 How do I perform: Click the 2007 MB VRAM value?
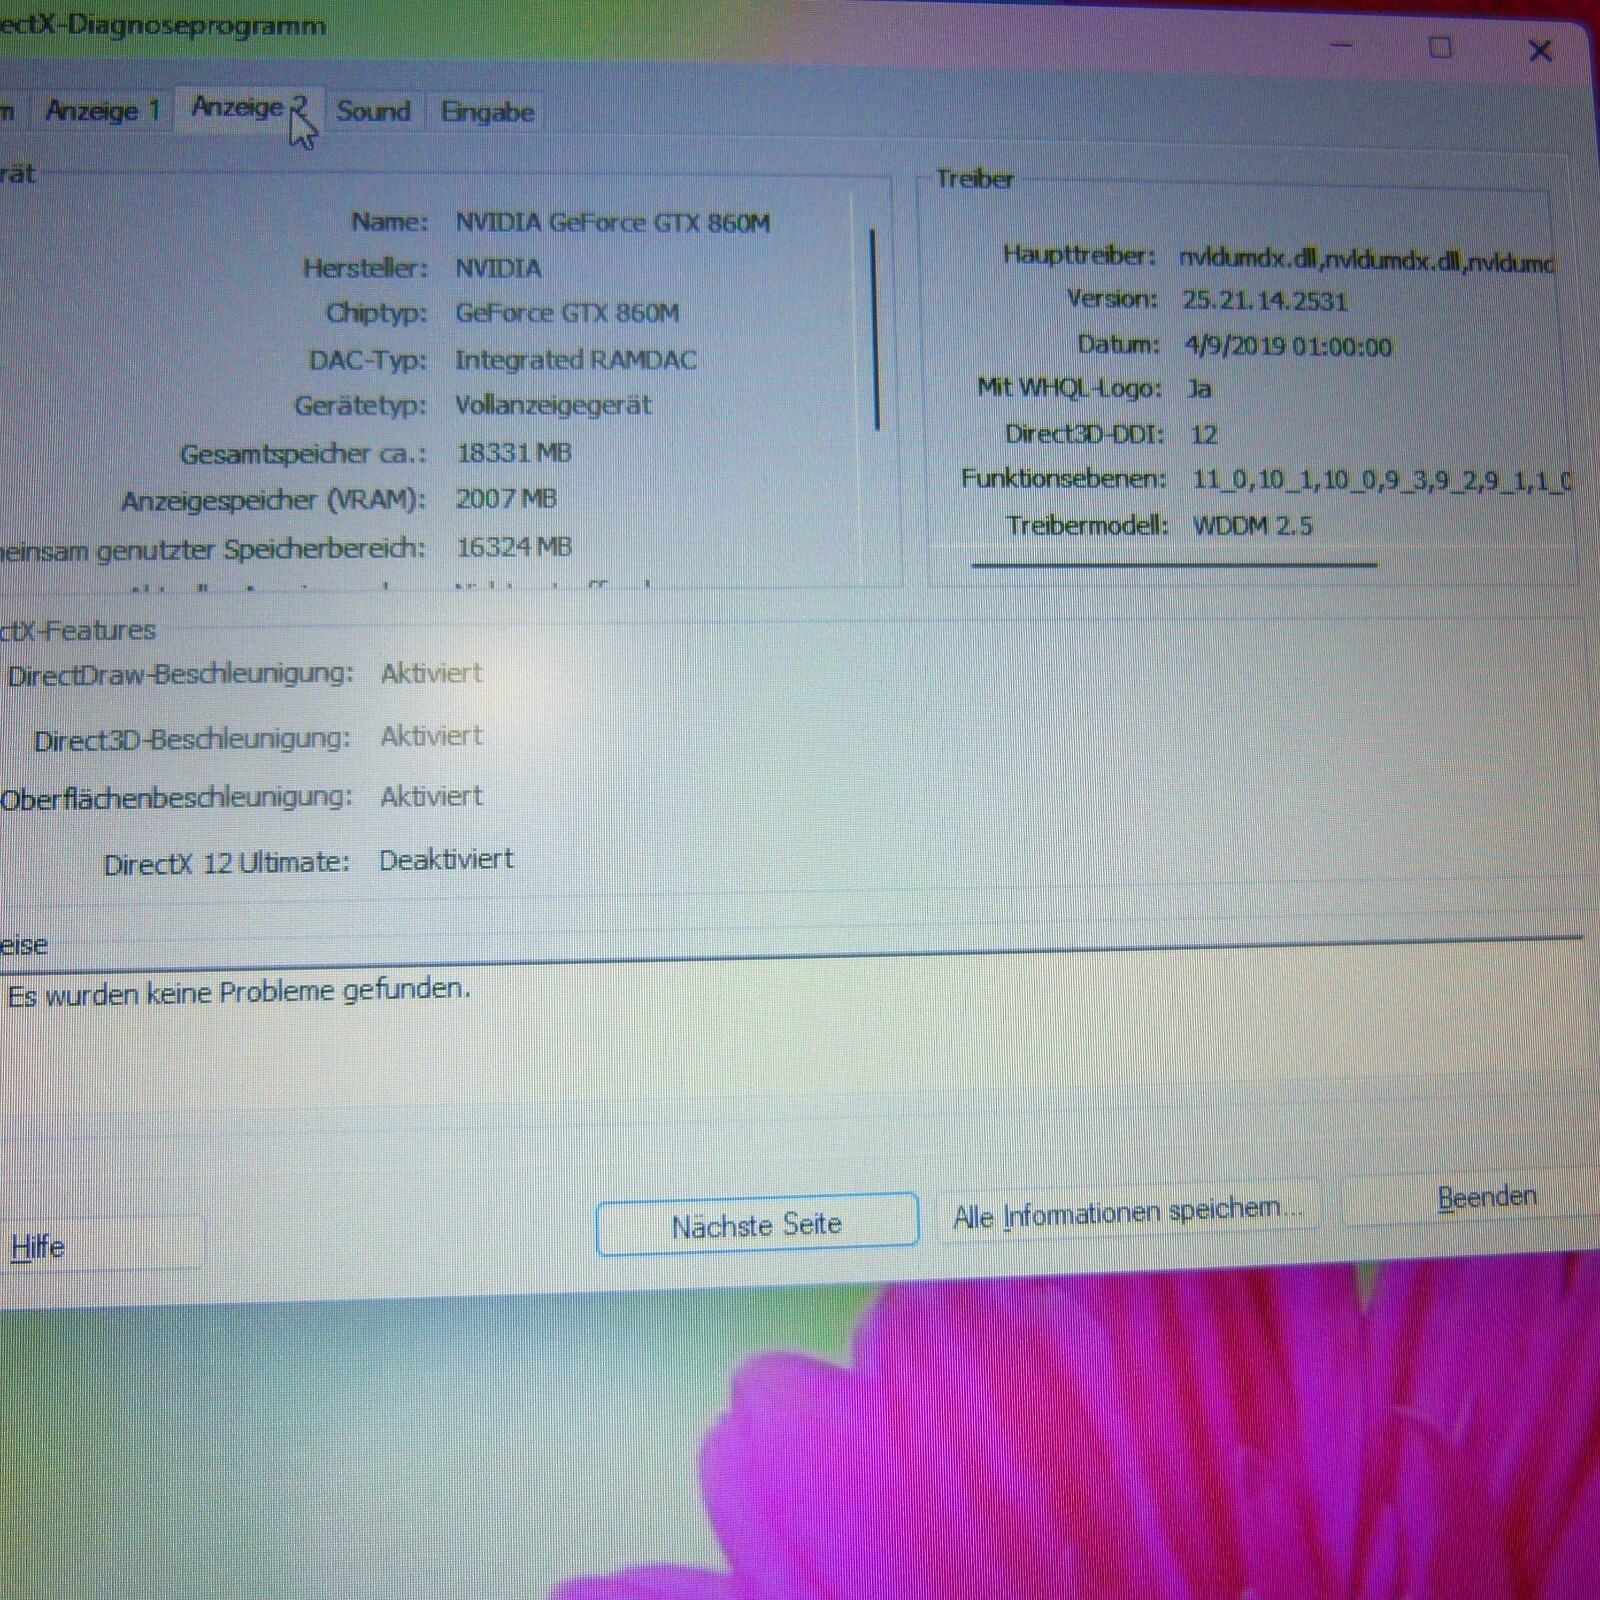point(506,498)
